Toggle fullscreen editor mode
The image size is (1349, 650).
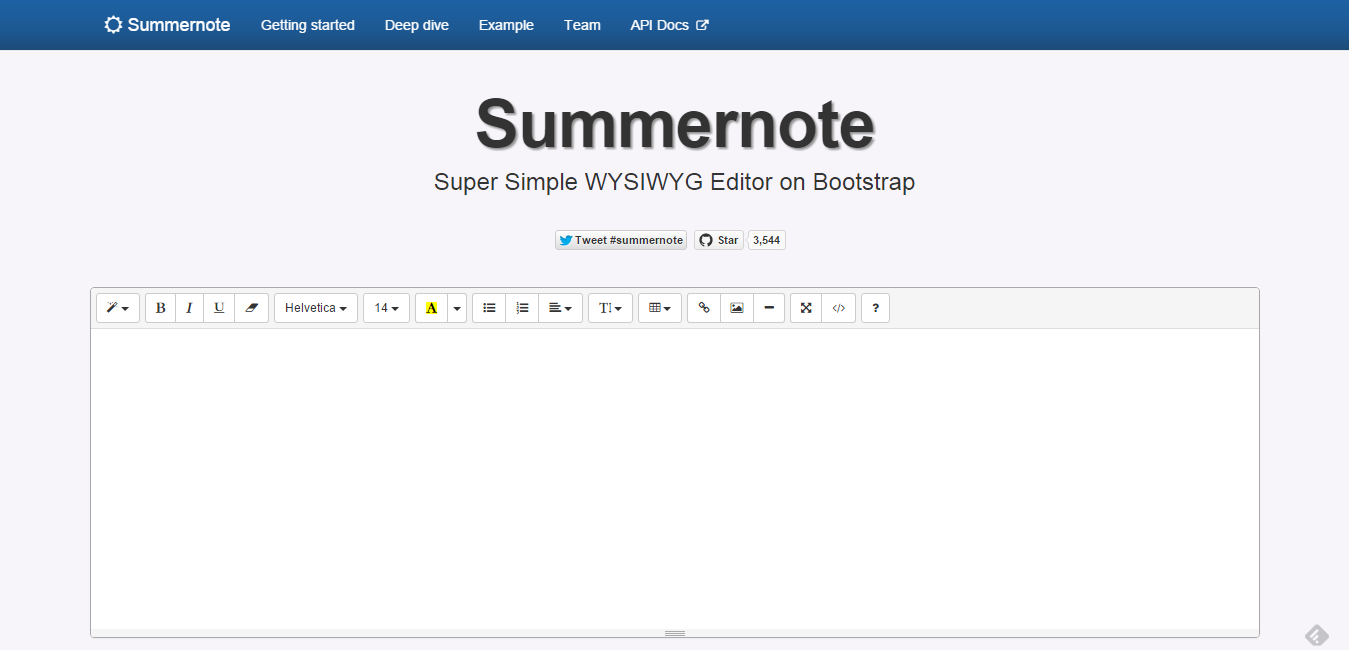[x=806, y=308]
